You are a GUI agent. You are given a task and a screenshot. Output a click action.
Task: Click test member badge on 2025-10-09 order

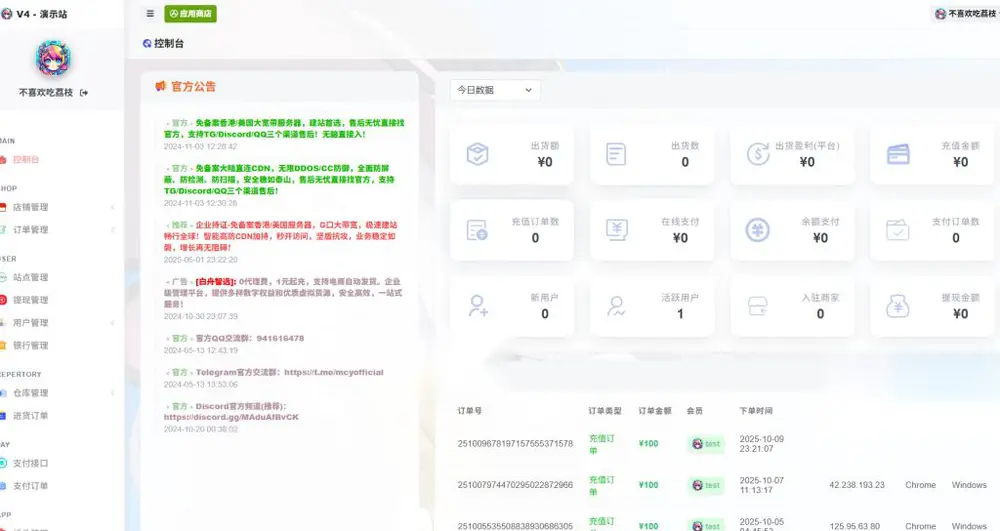coord(706,444)
